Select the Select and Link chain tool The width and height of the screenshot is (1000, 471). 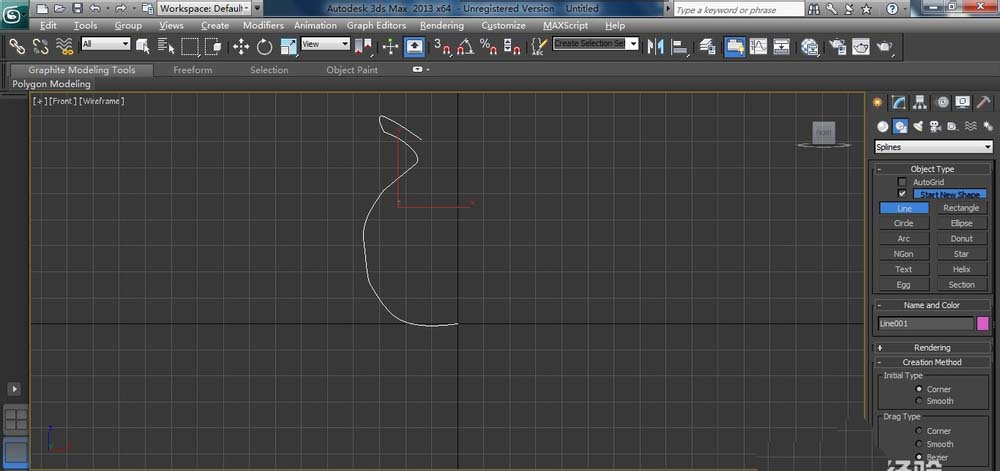click(x=17, y=46)
